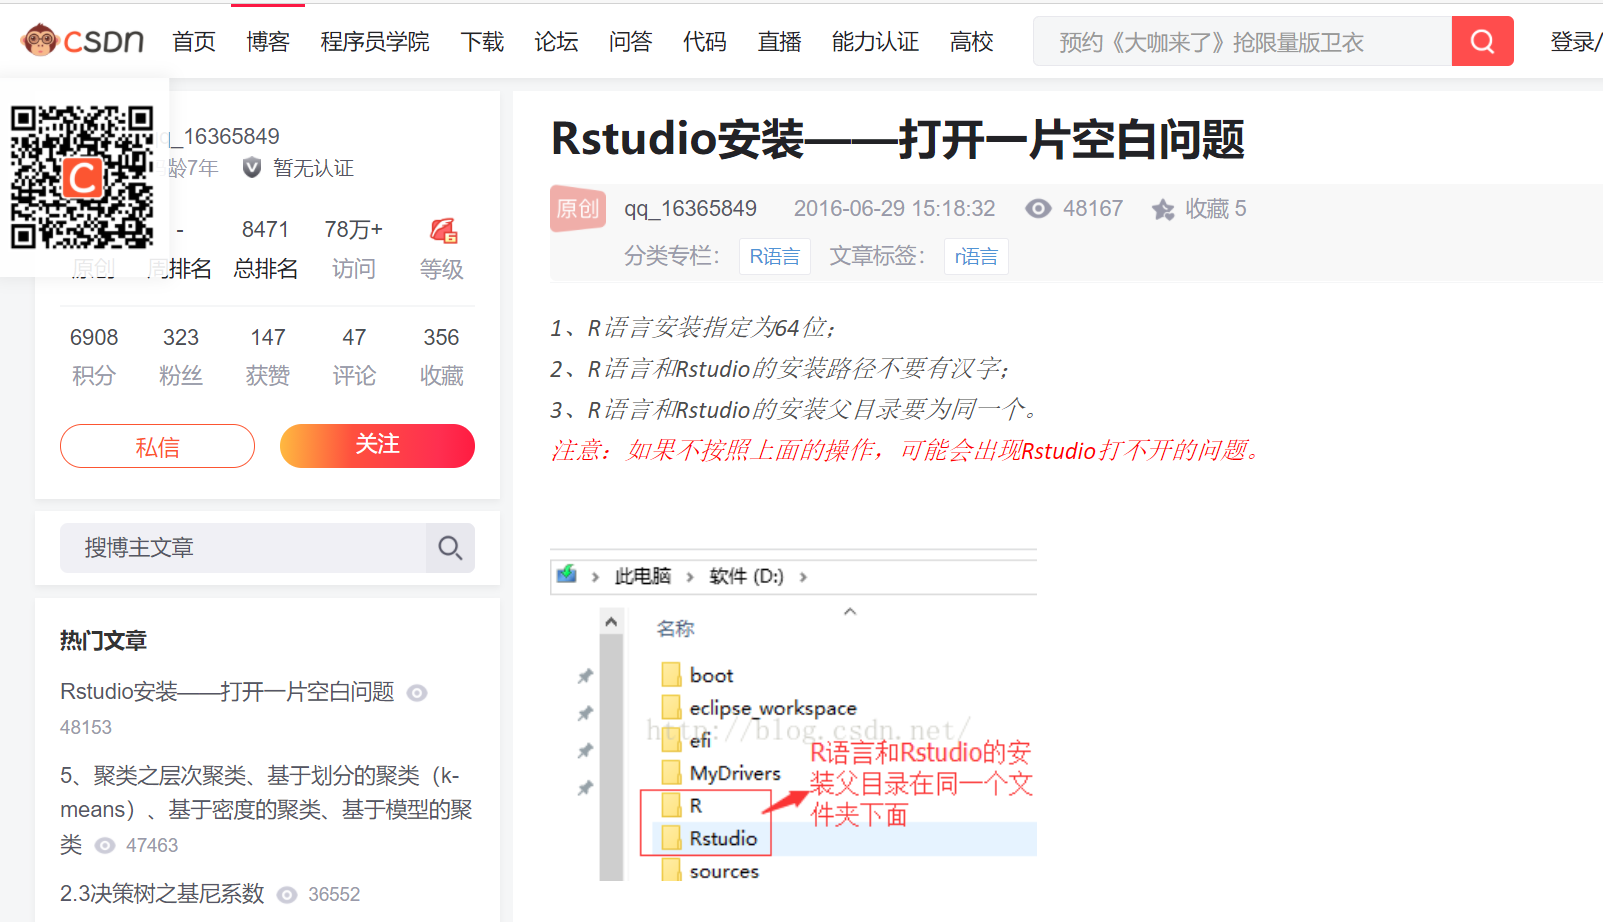Click the efi folder

coord(687,741)
